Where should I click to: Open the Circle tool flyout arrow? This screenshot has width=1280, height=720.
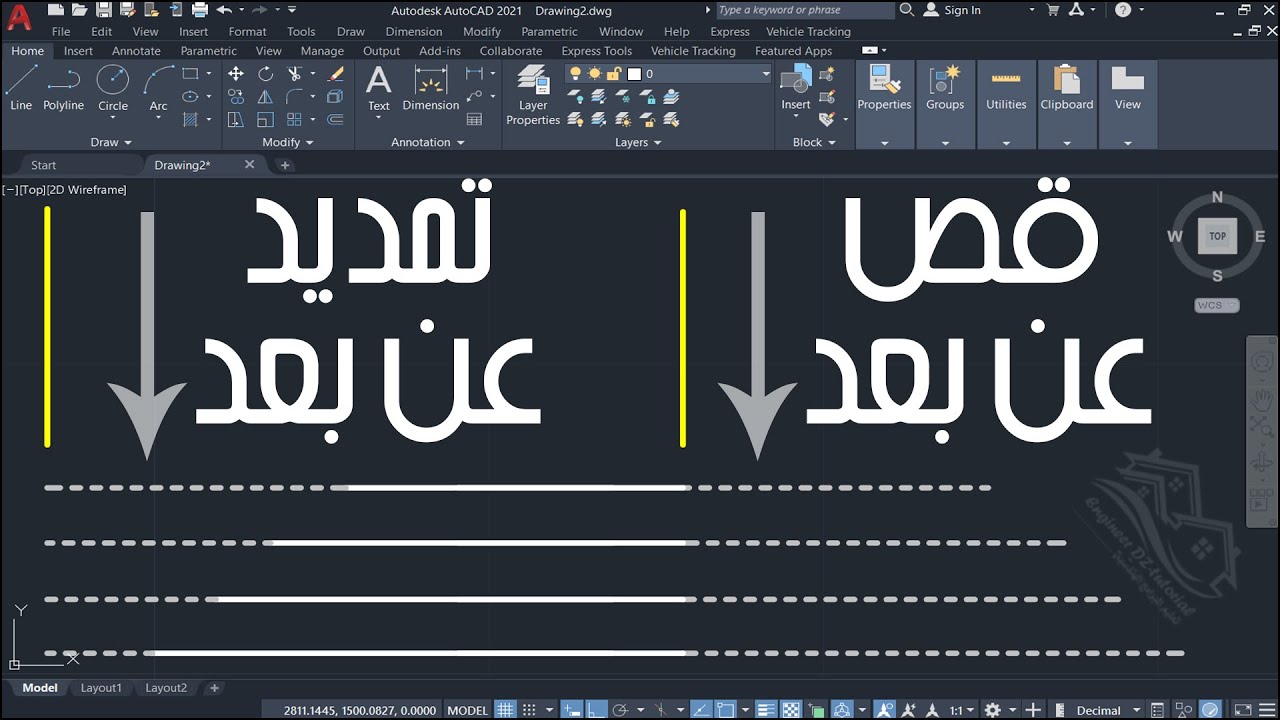pyautogui.click(x=113, y=119)
